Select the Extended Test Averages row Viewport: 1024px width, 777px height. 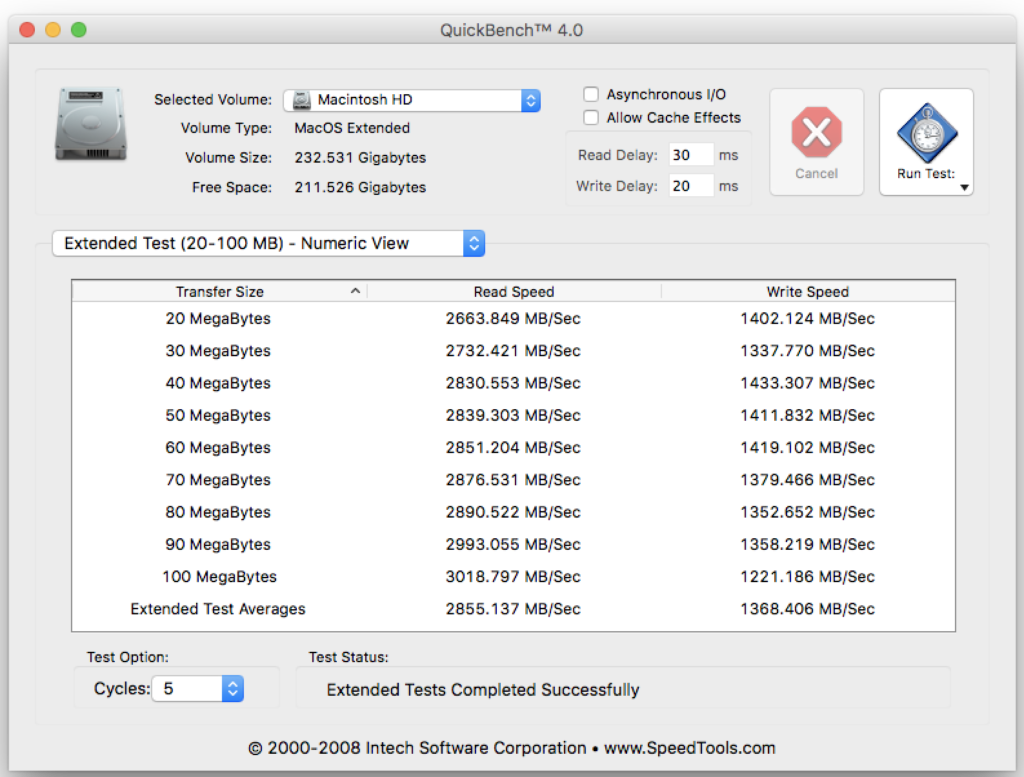point(513,609)
